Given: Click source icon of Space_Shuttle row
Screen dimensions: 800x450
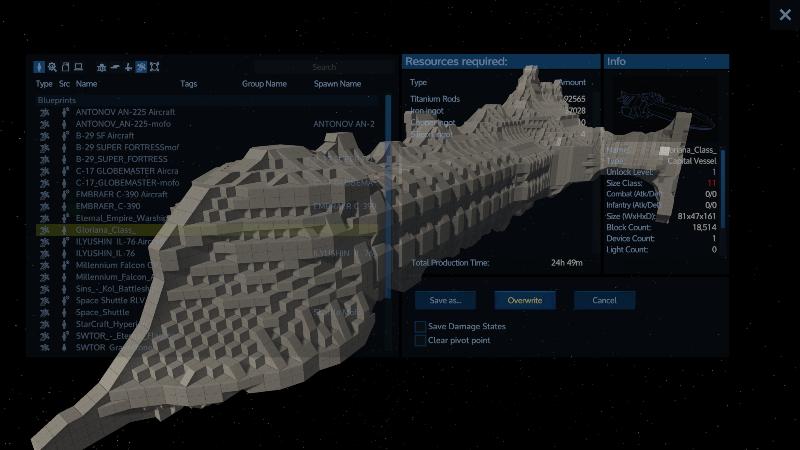Looking at the screenshot, I should click(x=64, y=312).
